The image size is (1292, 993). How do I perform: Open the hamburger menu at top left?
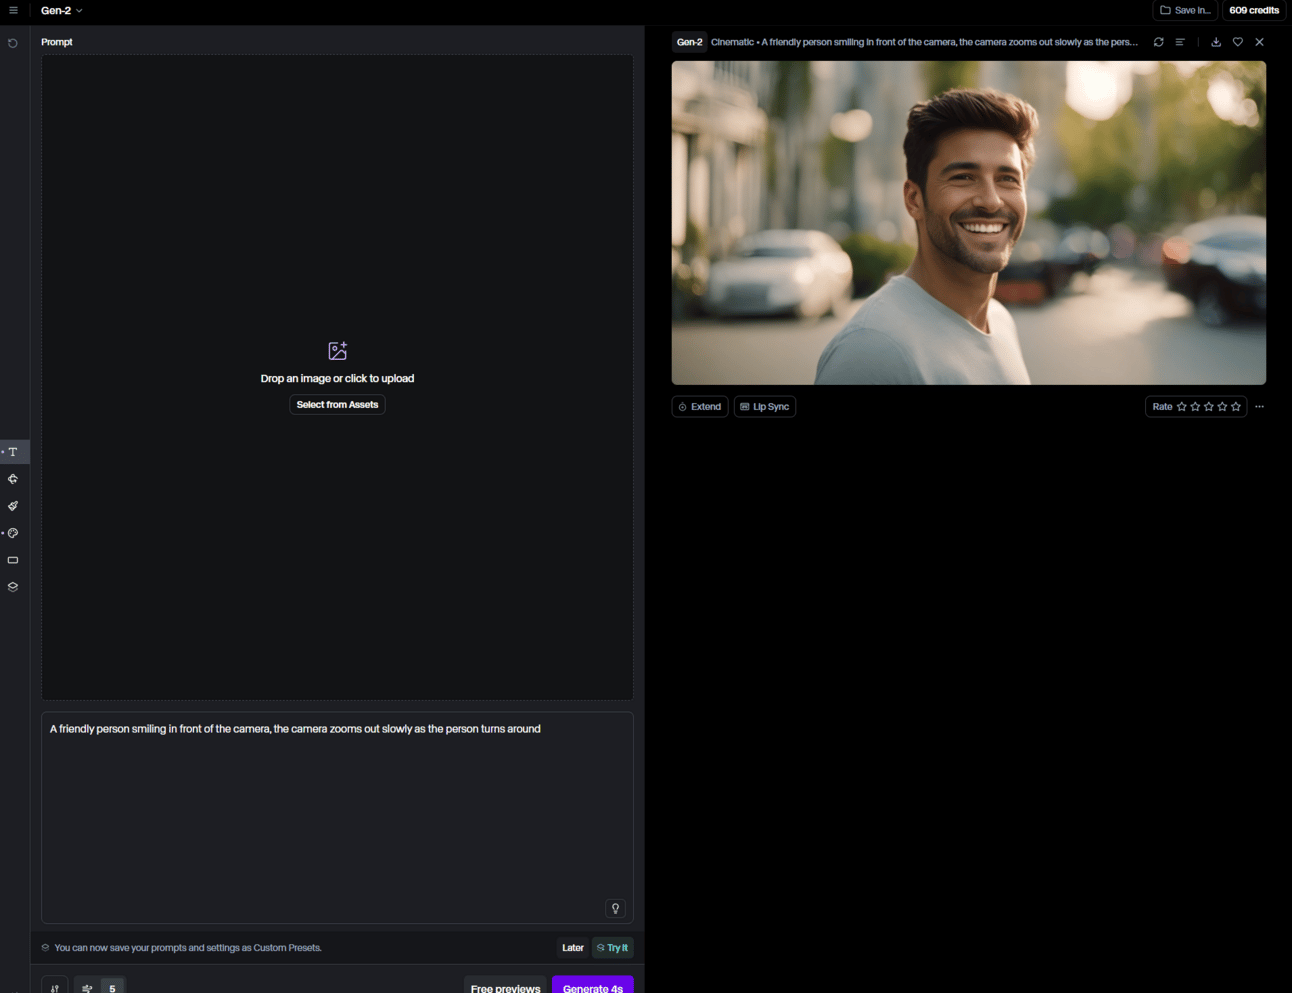[13, 10]
